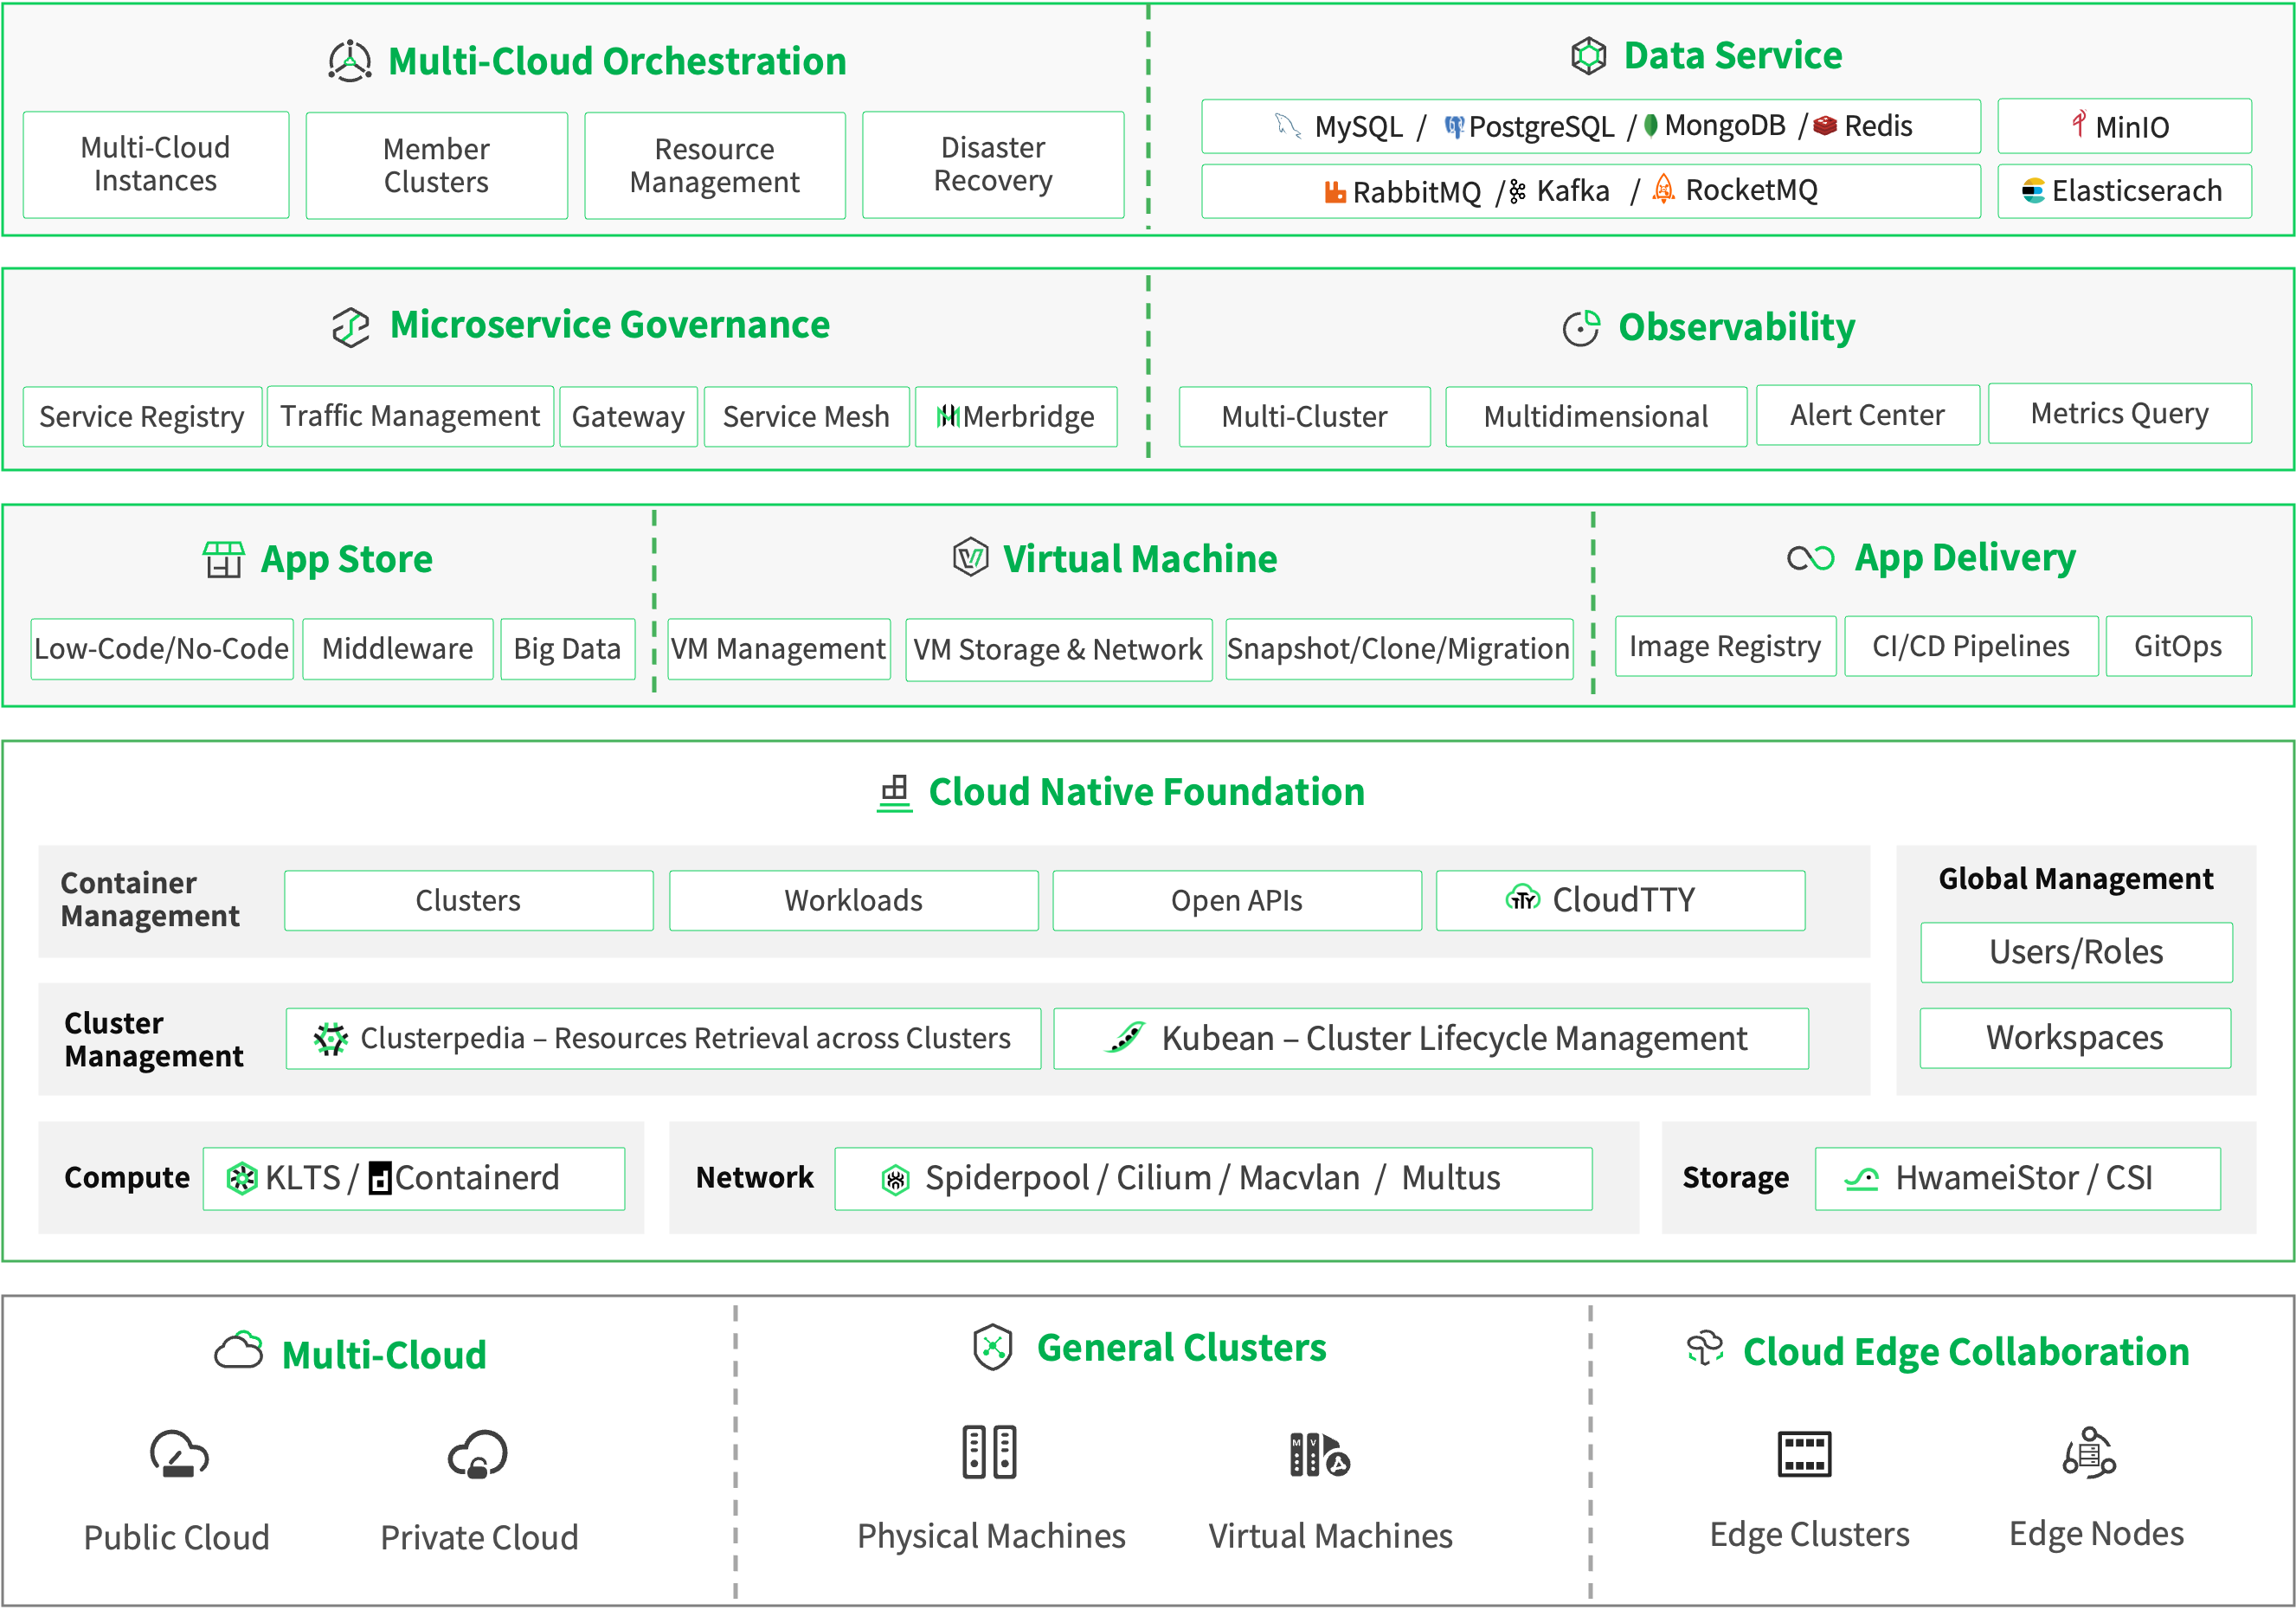Click the Clusterpedia logo icon
Image resolution: width=2296 pixels, height=1610 pixels.
coord(331,1039)
